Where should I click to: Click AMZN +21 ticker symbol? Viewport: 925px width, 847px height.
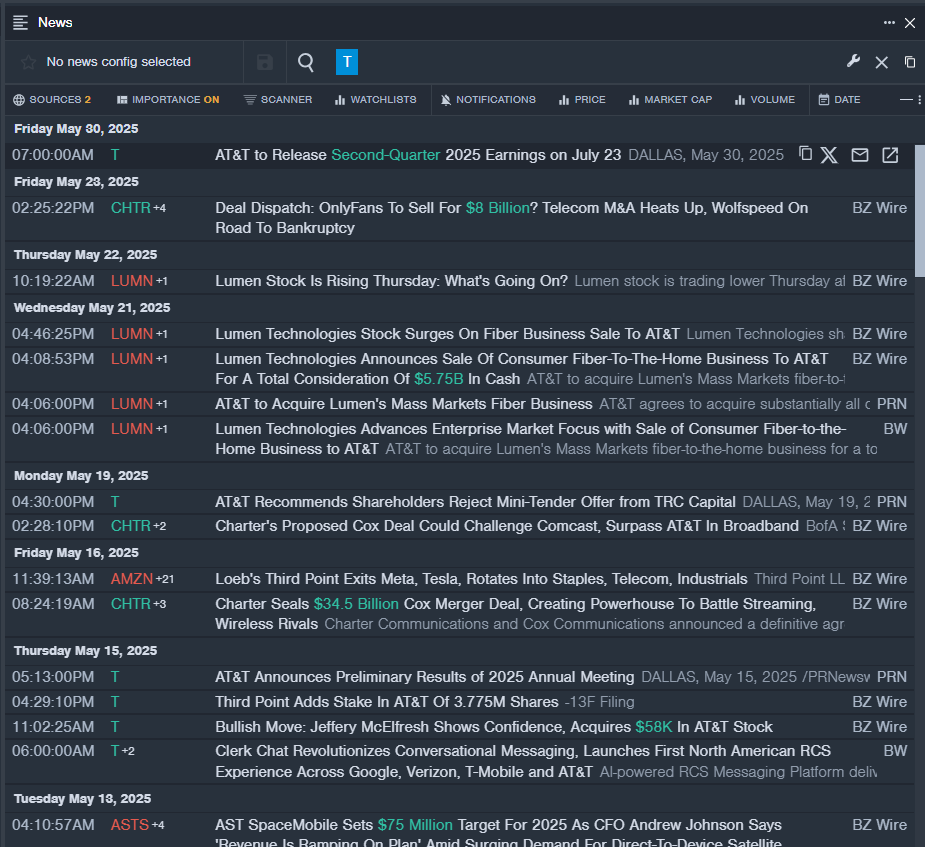point(132,579)
